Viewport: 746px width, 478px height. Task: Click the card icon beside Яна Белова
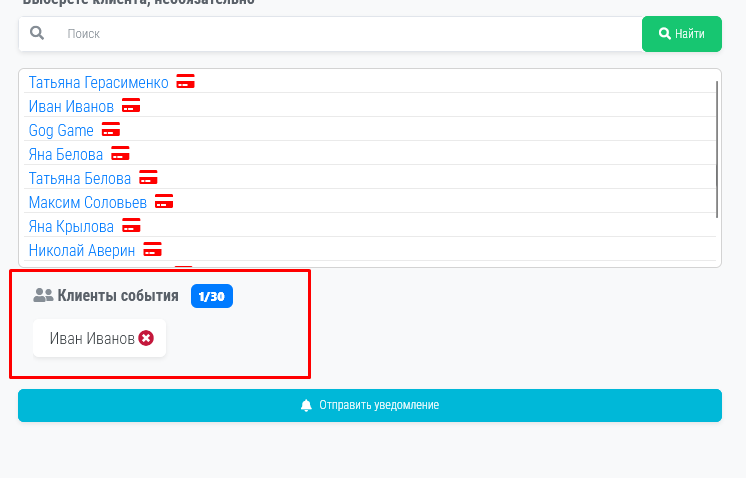pos(120,154)
